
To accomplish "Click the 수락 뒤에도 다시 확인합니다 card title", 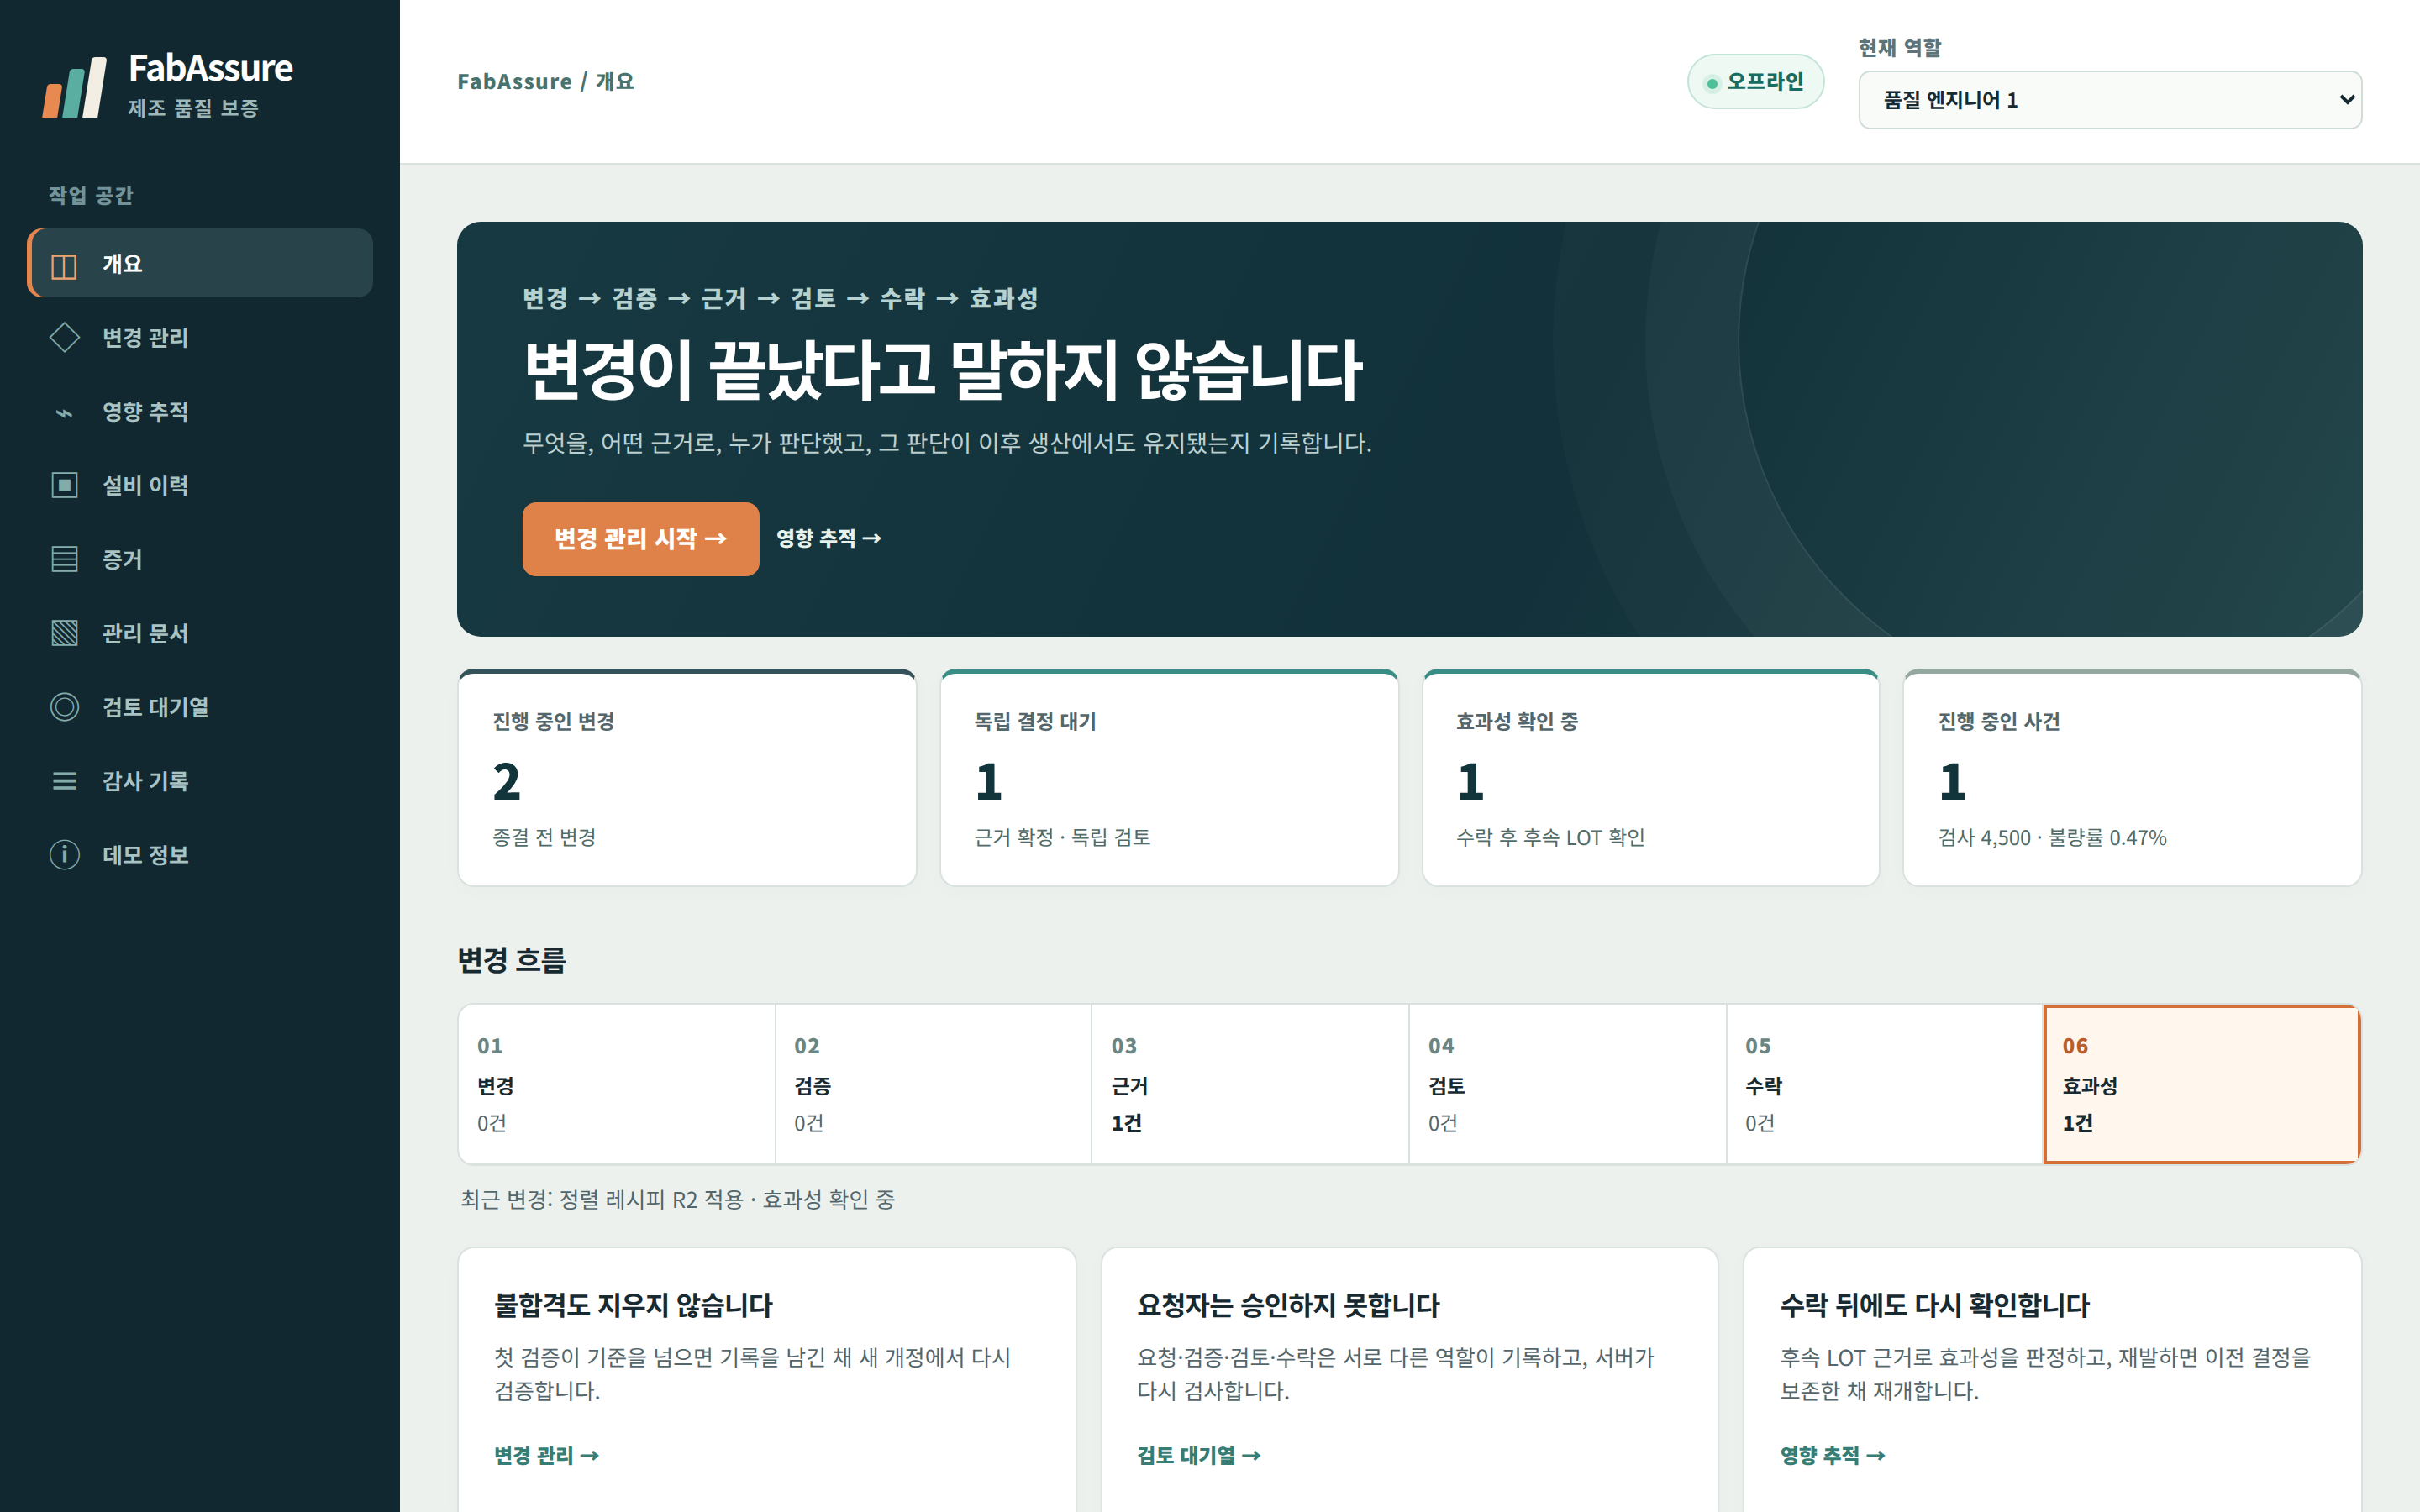I will pos(1935,1305).
